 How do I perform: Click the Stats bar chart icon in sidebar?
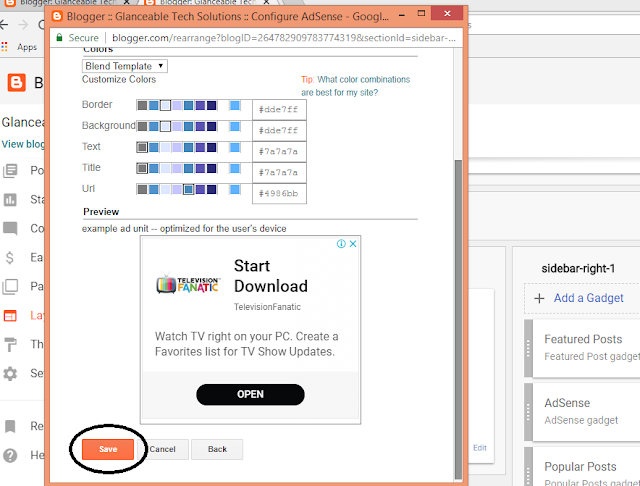point(10,200)
